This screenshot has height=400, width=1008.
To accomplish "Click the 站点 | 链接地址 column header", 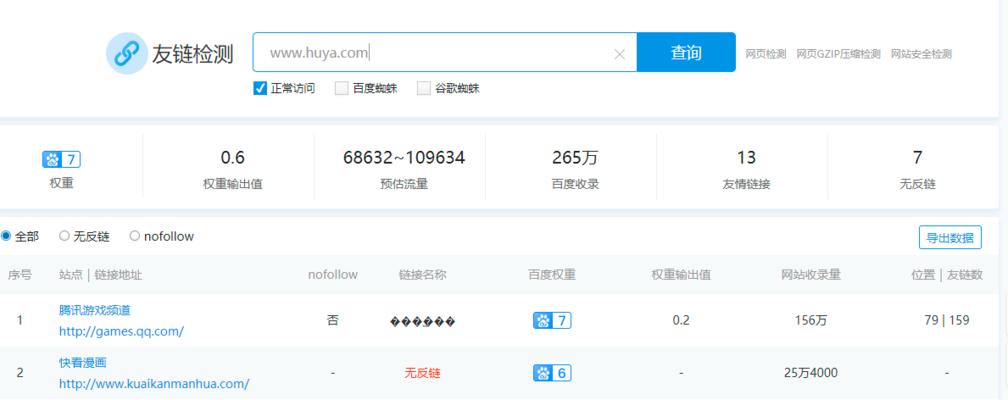I will [100, 275].
